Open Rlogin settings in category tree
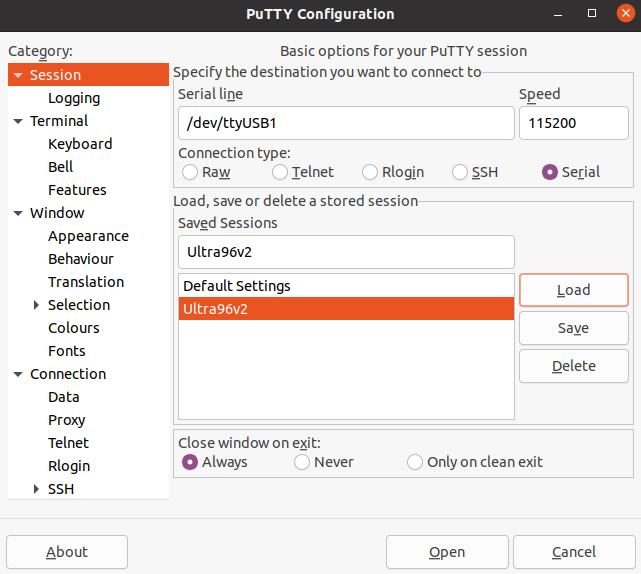 click(69, 466)
